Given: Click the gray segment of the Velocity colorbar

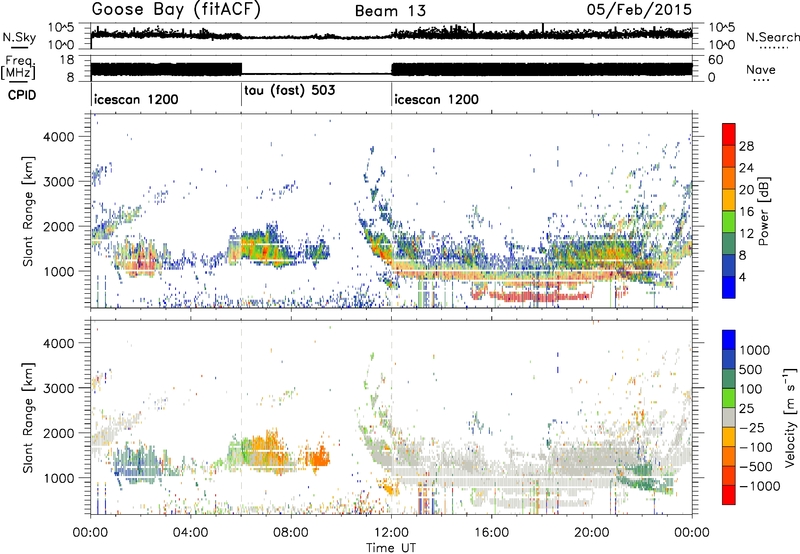Looking at the screenshot, I should click(x=729, y=417).
